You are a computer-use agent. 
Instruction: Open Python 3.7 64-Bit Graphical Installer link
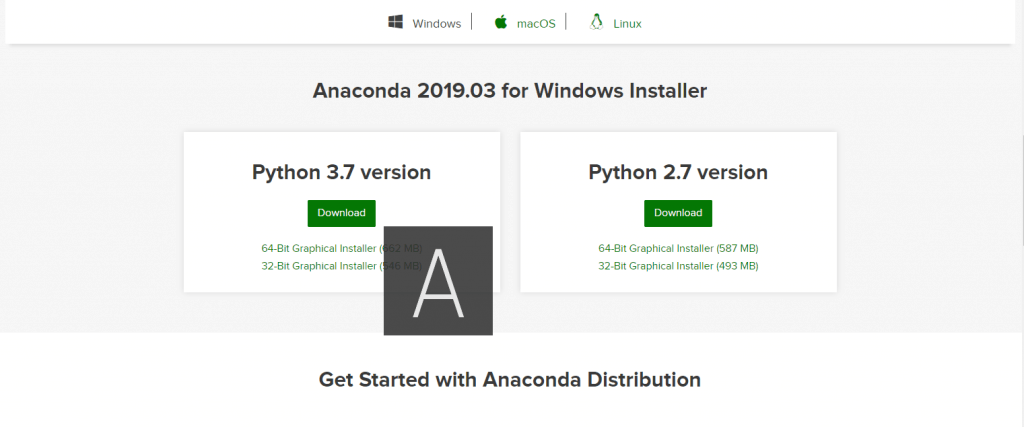point(342,249)
